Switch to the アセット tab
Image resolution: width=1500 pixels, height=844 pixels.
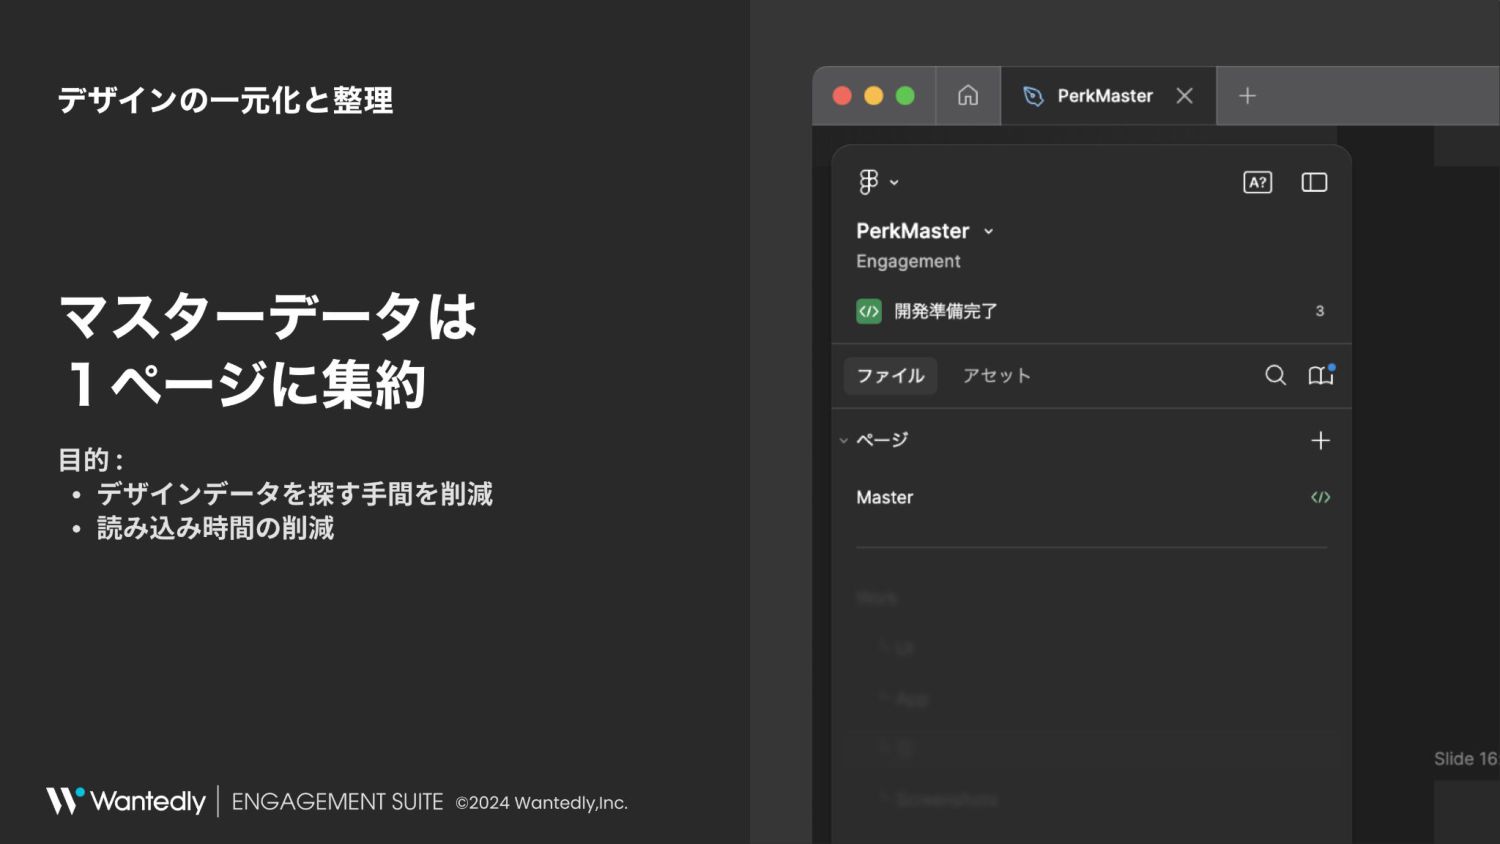coord(996,376)
